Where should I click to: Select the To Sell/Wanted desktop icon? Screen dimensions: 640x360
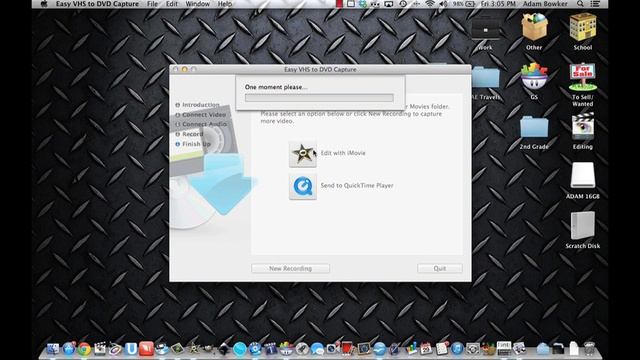click(x=582, y=84)
